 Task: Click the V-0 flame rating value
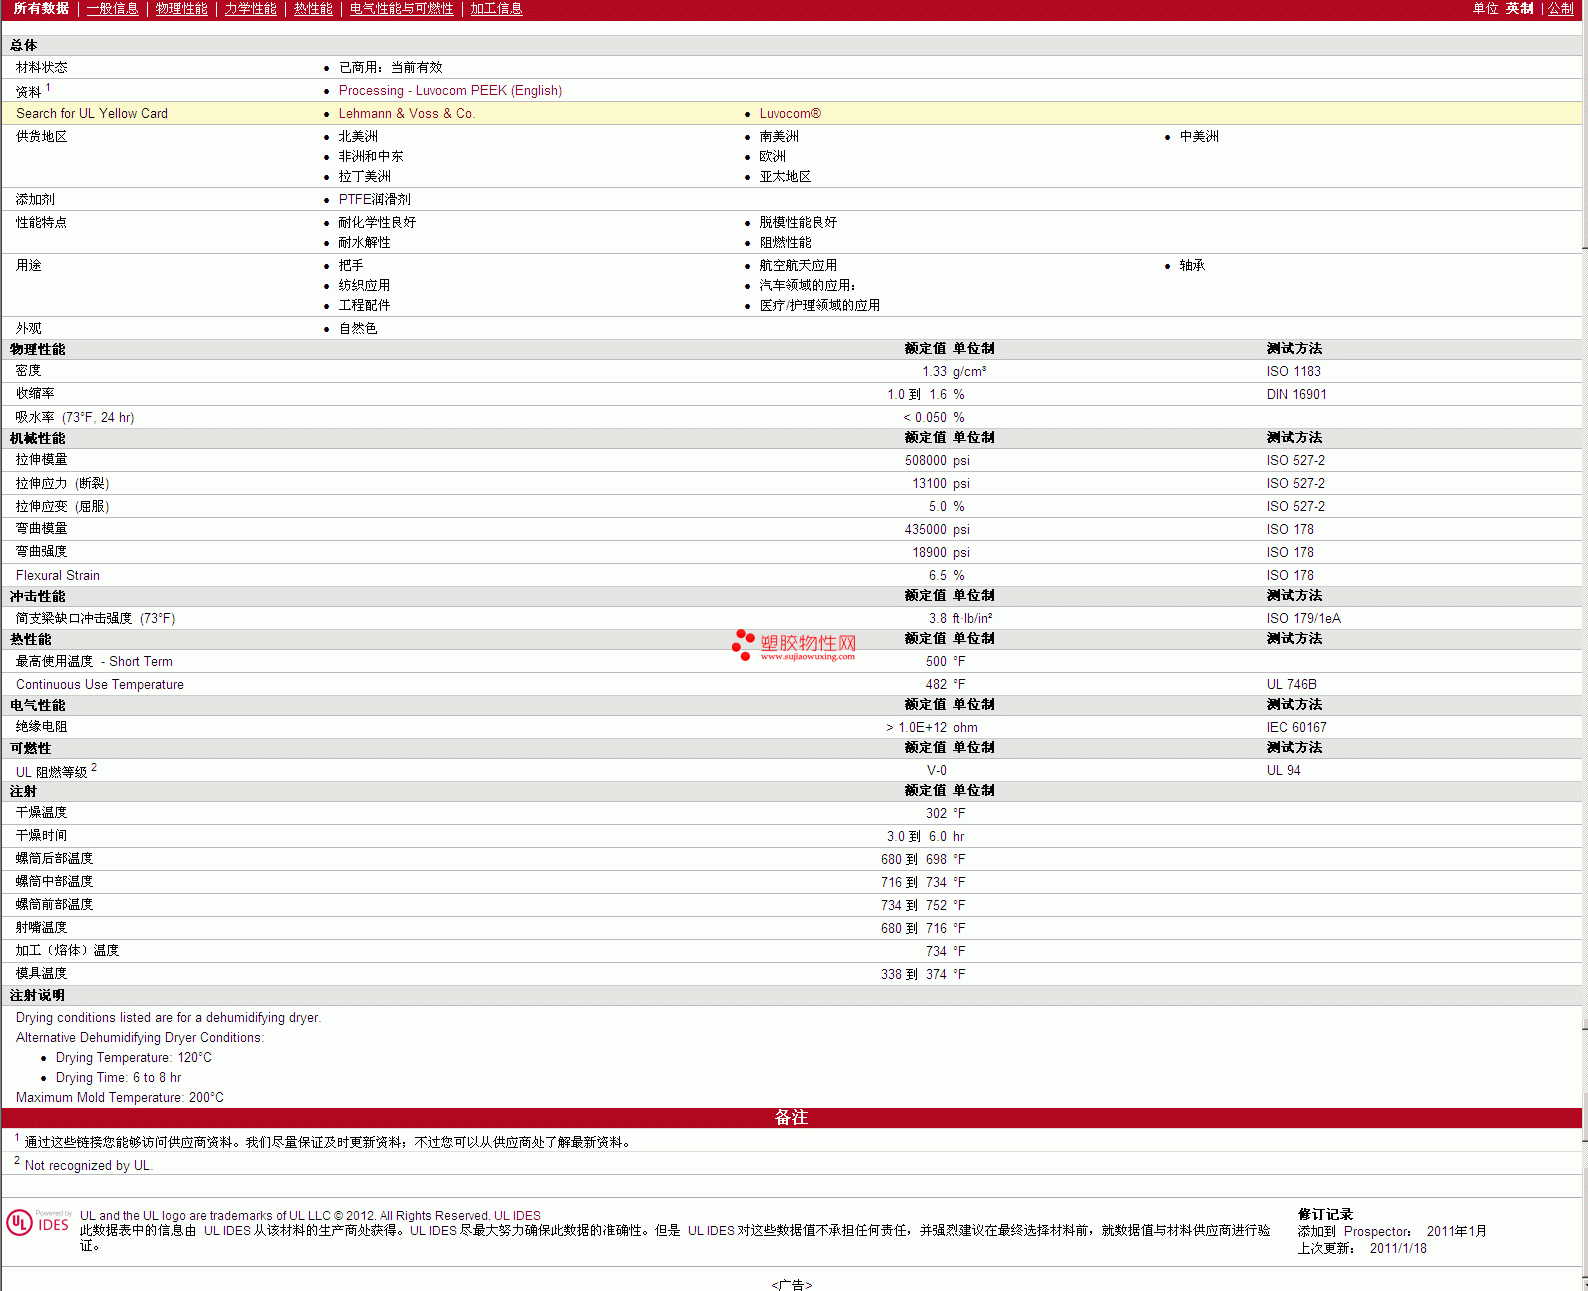(x=937, y=771)
